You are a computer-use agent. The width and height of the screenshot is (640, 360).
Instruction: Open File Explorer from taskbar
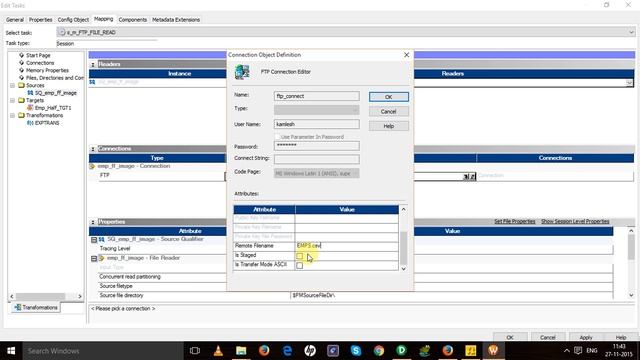(x=241, y=351)
